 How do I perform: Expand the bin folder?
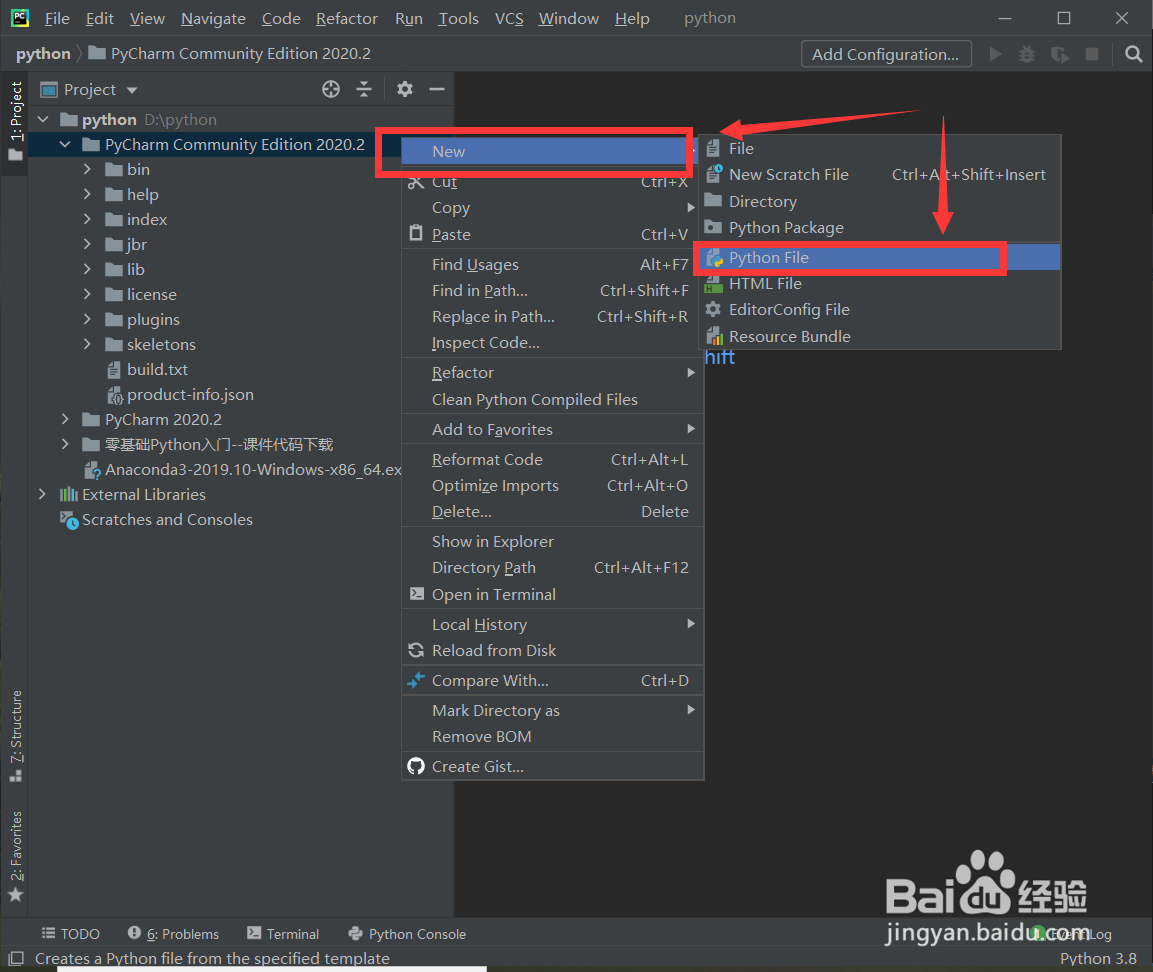(x=88, y=169)
